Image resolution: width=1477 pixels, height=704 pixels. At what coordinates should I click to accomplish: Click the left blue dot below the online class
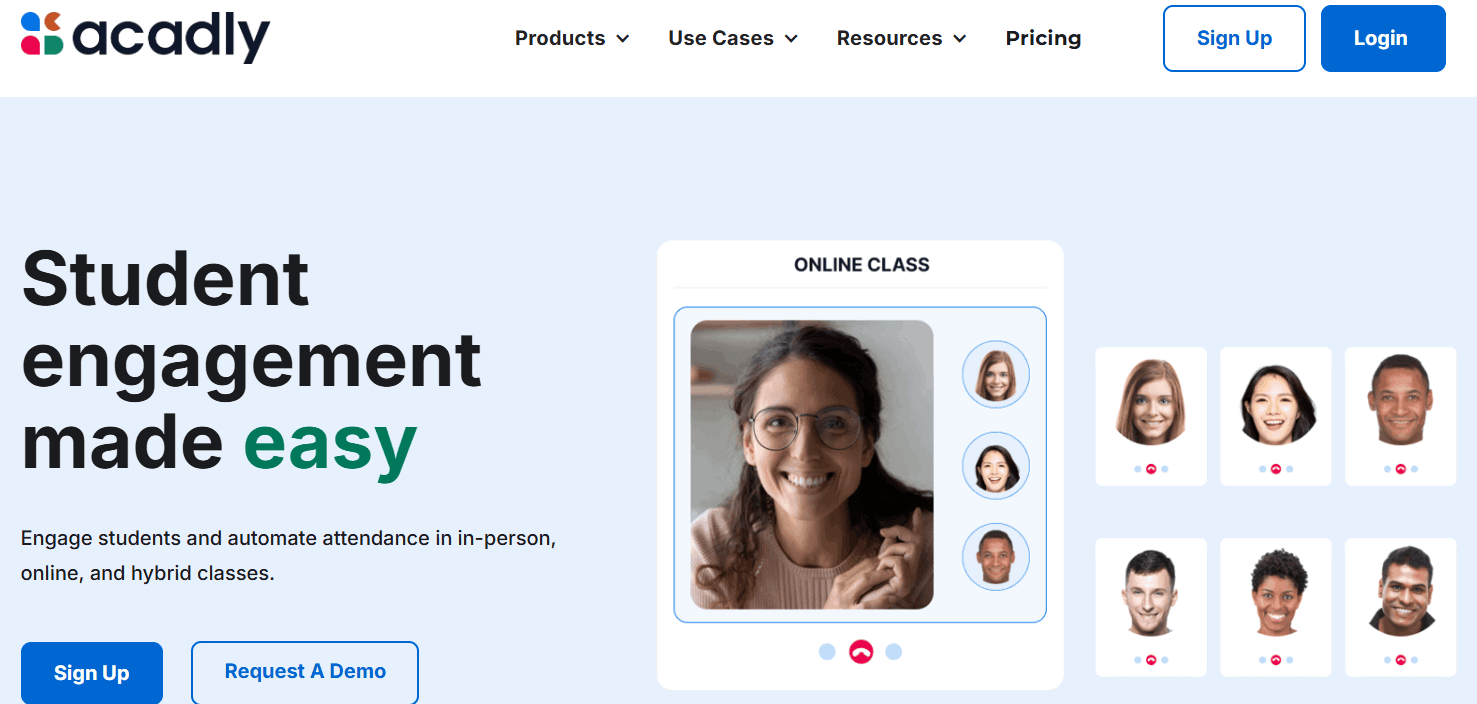pos(827,652)
